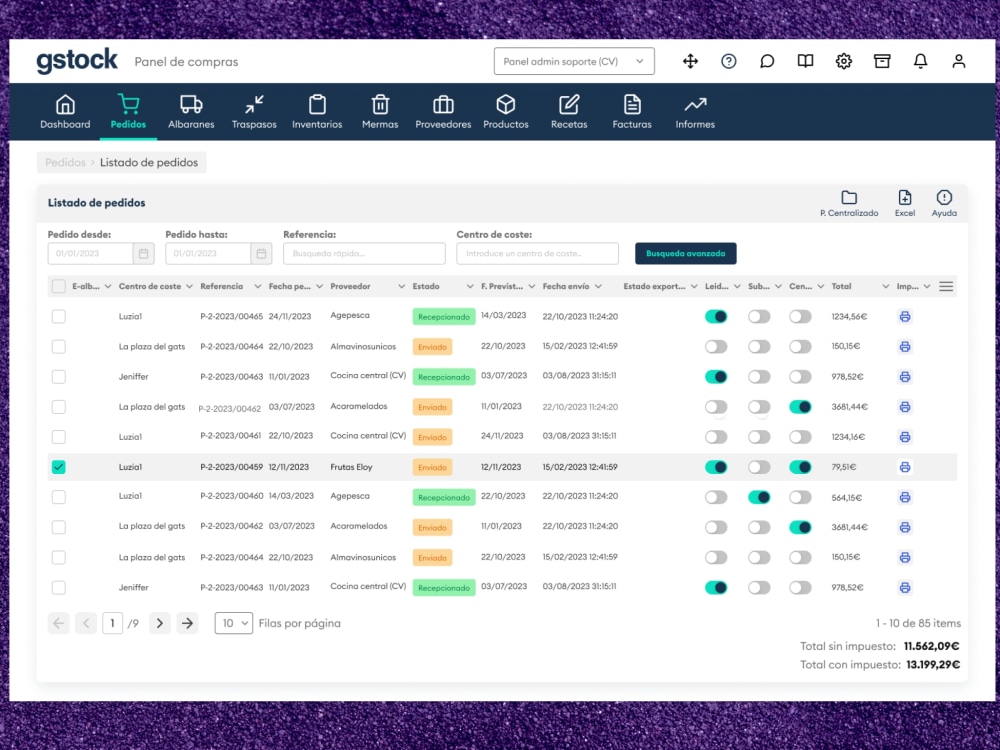Uncheck the selected row P-2-2023/00459
This screenshot has height=750, width=1000.
57,466
